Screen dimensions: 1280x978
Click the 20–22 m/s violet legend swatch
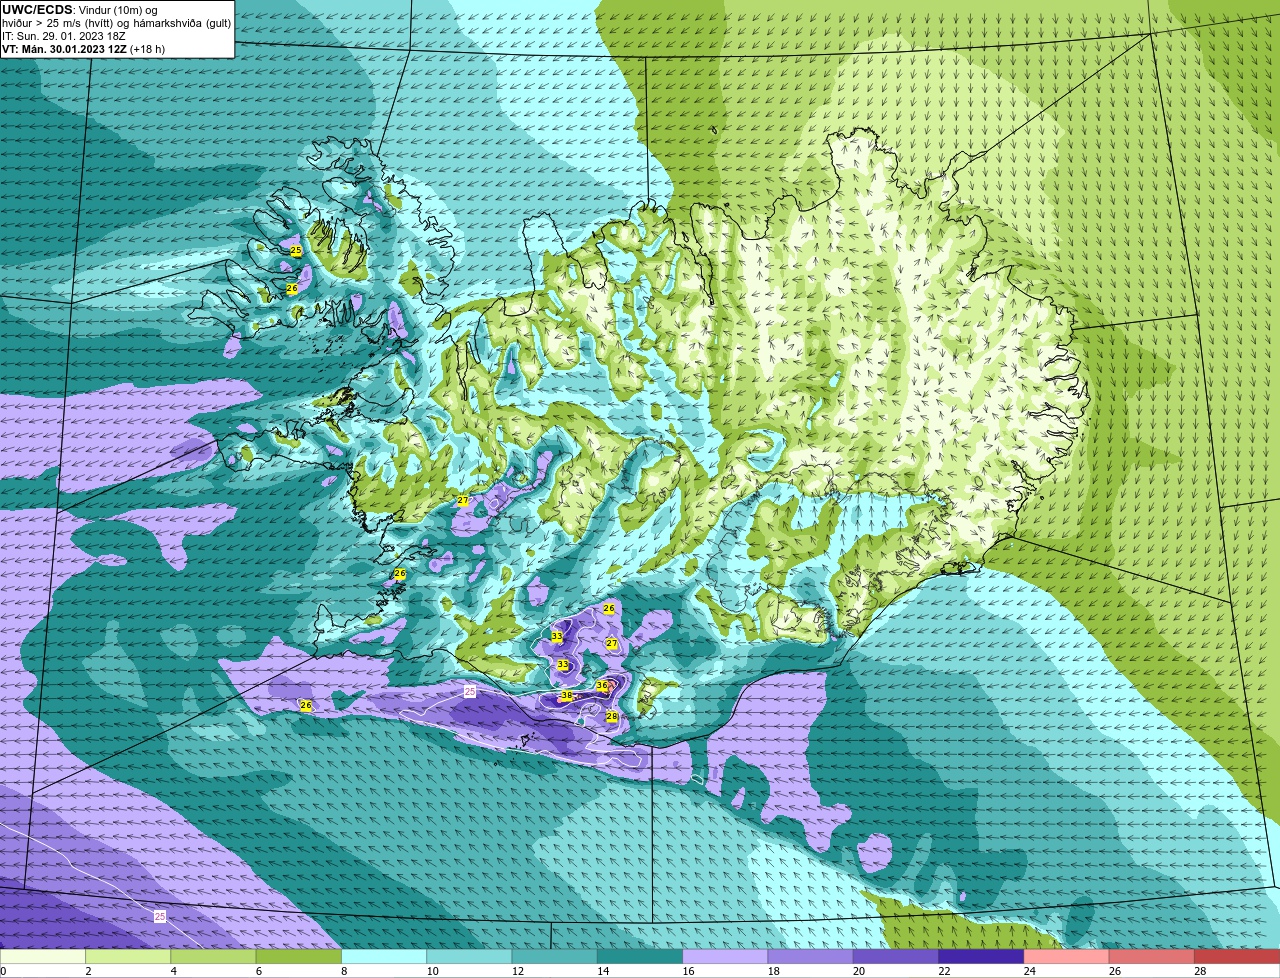coord(896,957)
